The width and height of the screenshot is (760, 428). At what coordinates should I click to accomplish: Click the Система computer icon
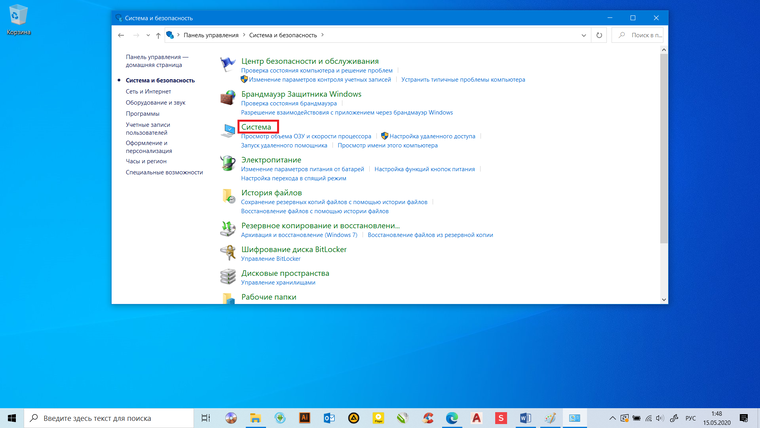(227, 130)
